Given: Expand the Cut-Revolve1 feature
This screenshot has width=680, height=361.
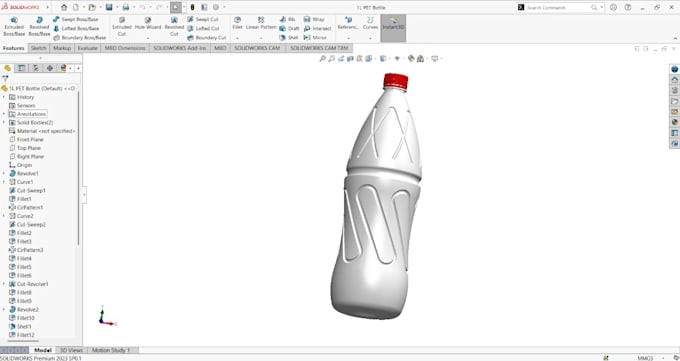Looking at the screenshot, I should (4, 284).
